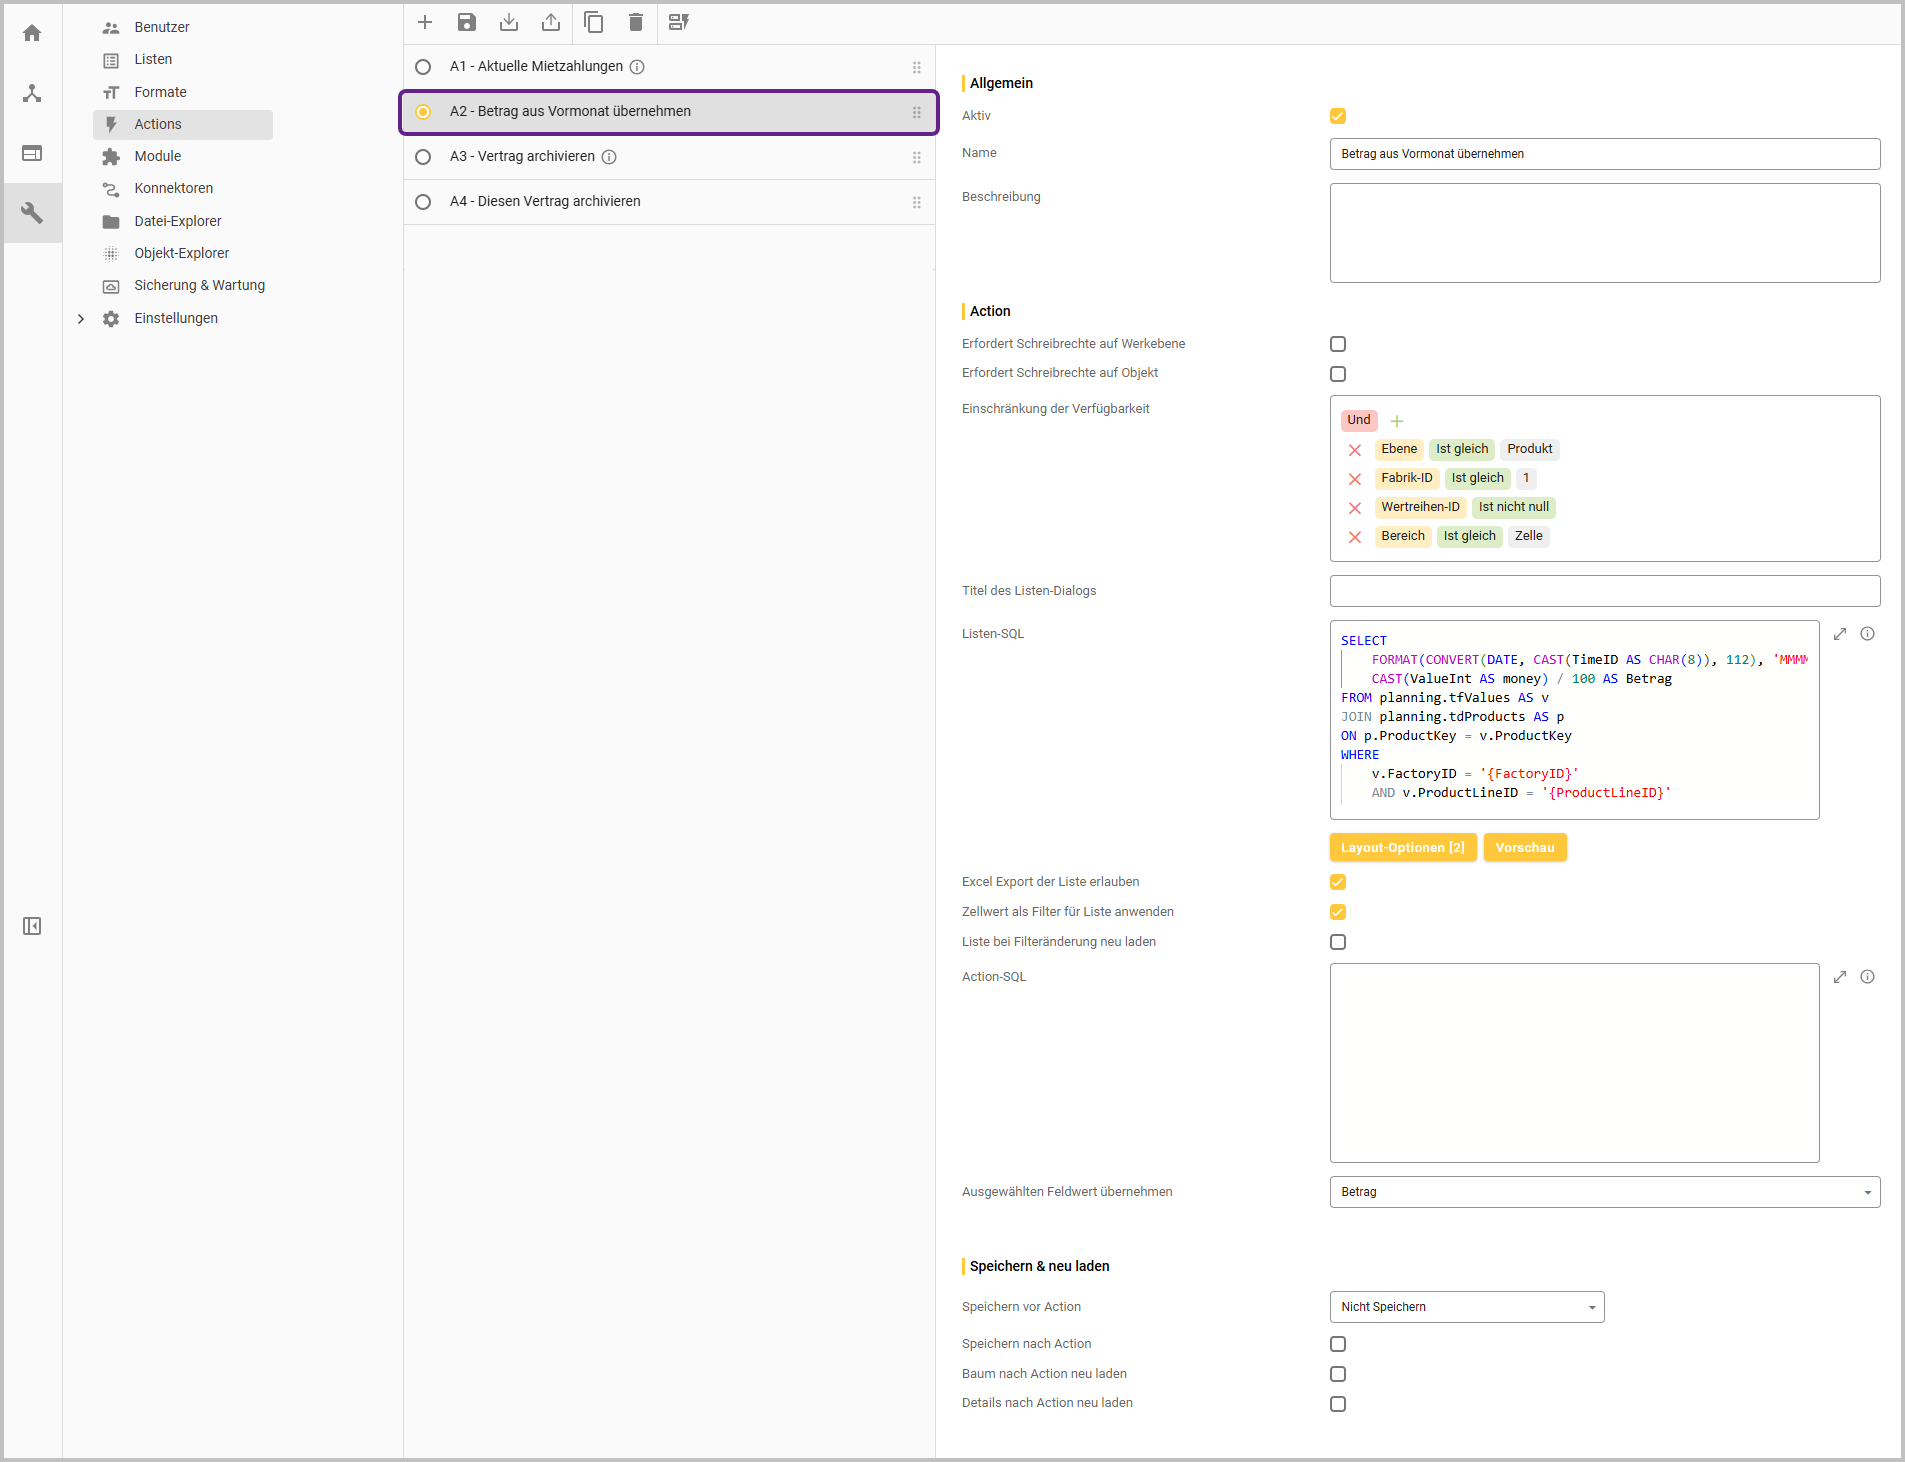The width and height of the screenshot is (1905, 1462).
Task: Show info for the Action-SQL field
Action: point(1868,977)
